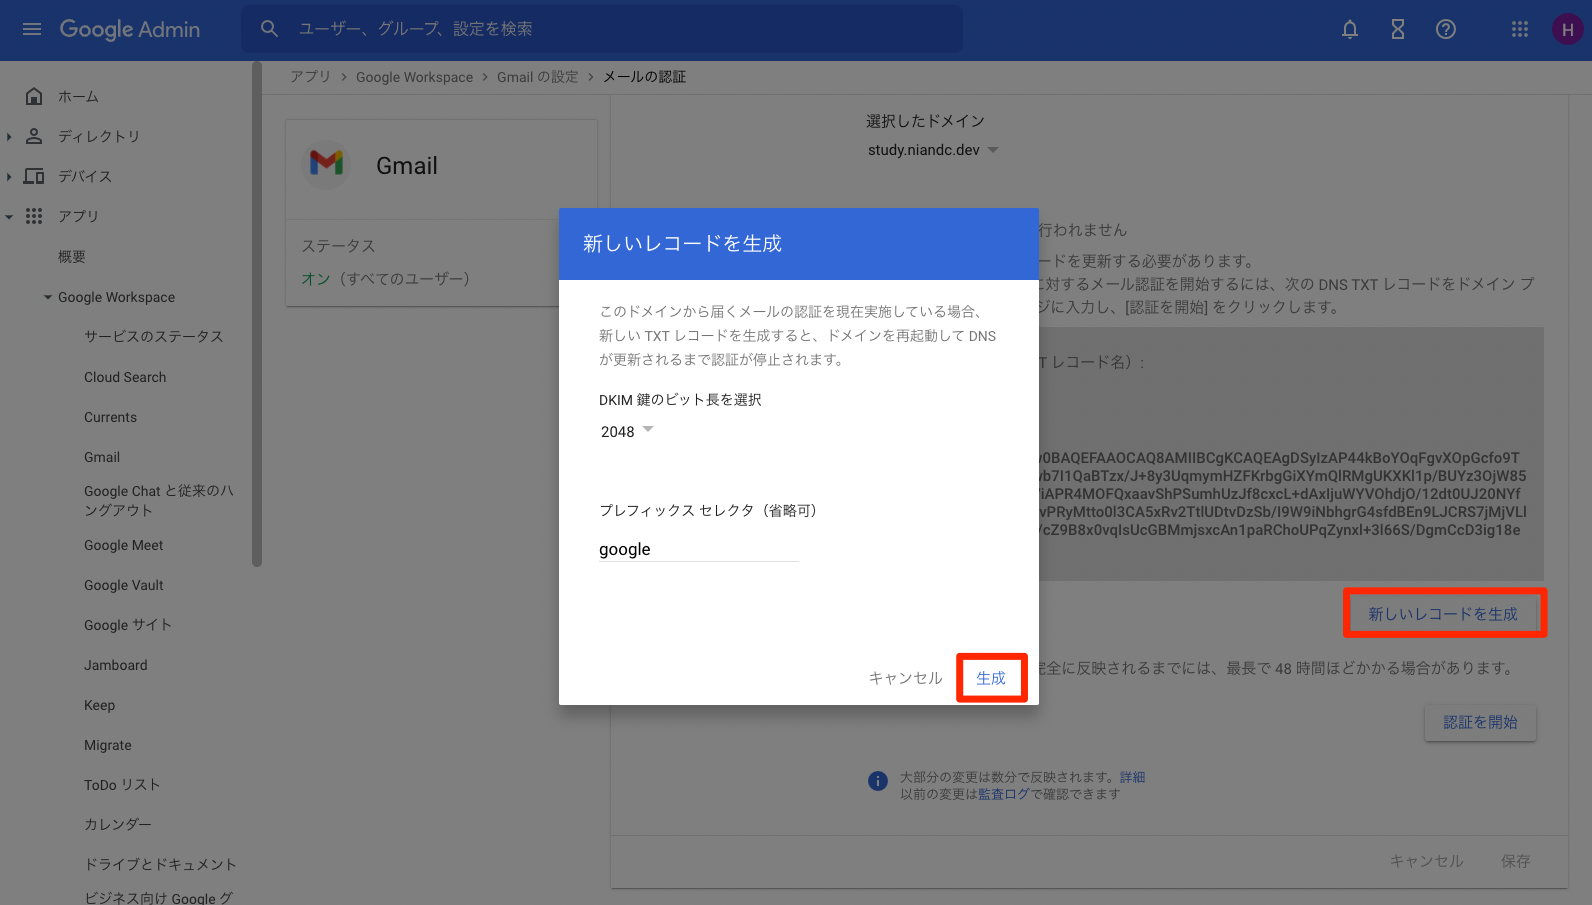
Task: Expand the ディレクトリ section
Action: [x=9, y=136]
